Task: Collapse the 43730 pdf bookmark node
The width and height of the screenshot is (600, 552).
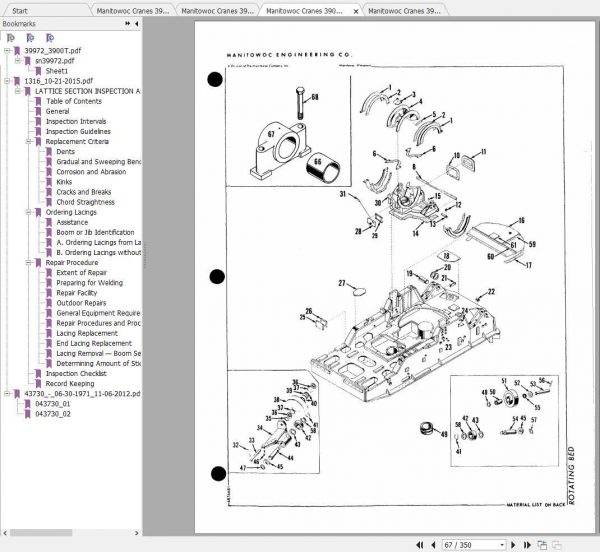Action: point(7,393)
